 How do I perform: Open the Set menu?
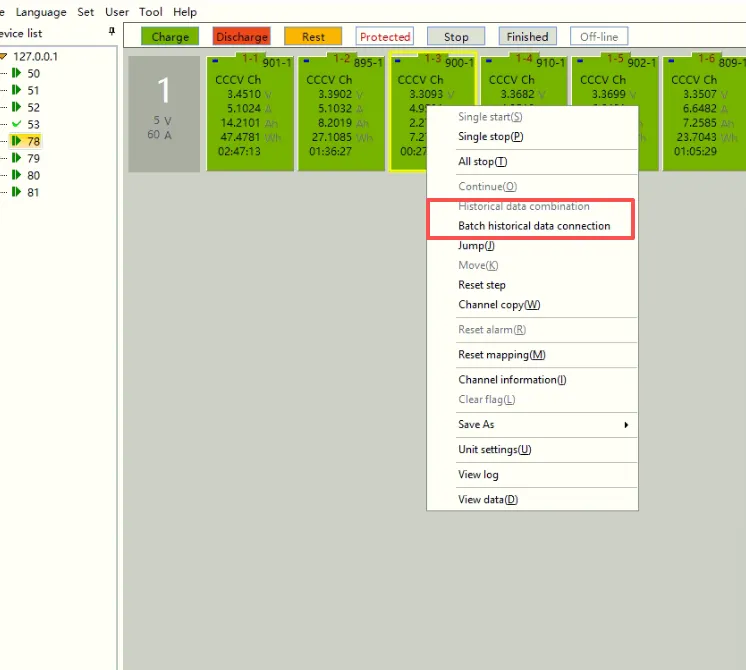click(x=86, y=12)
